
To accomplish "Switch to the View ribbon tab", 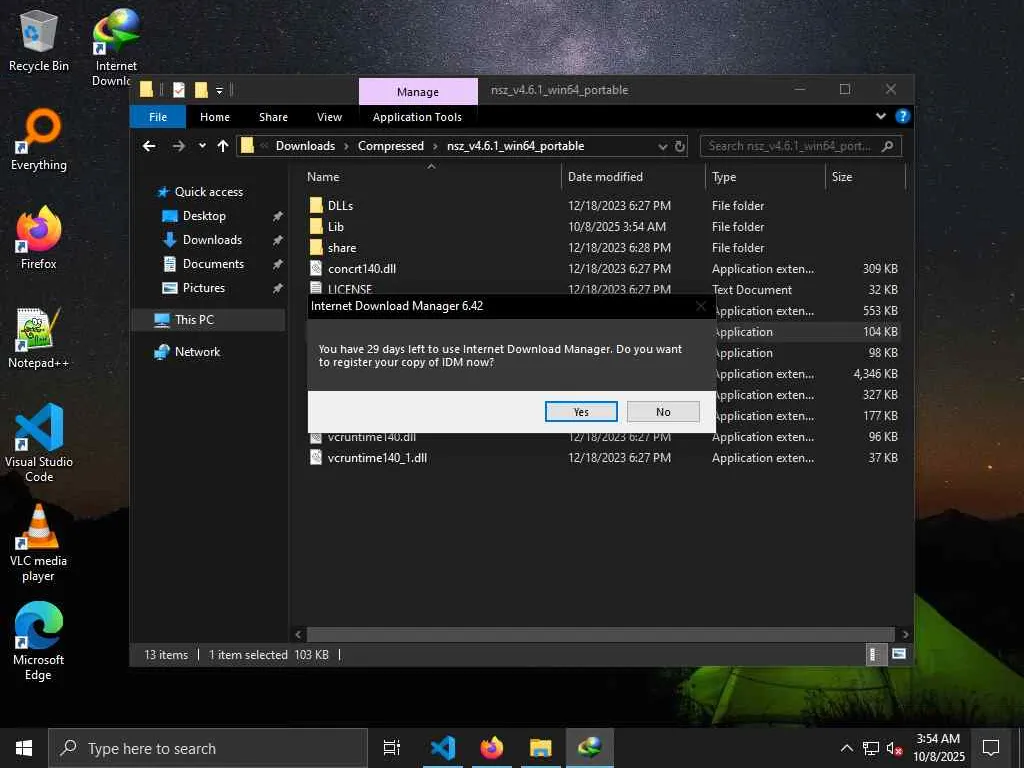I will 329,117.
